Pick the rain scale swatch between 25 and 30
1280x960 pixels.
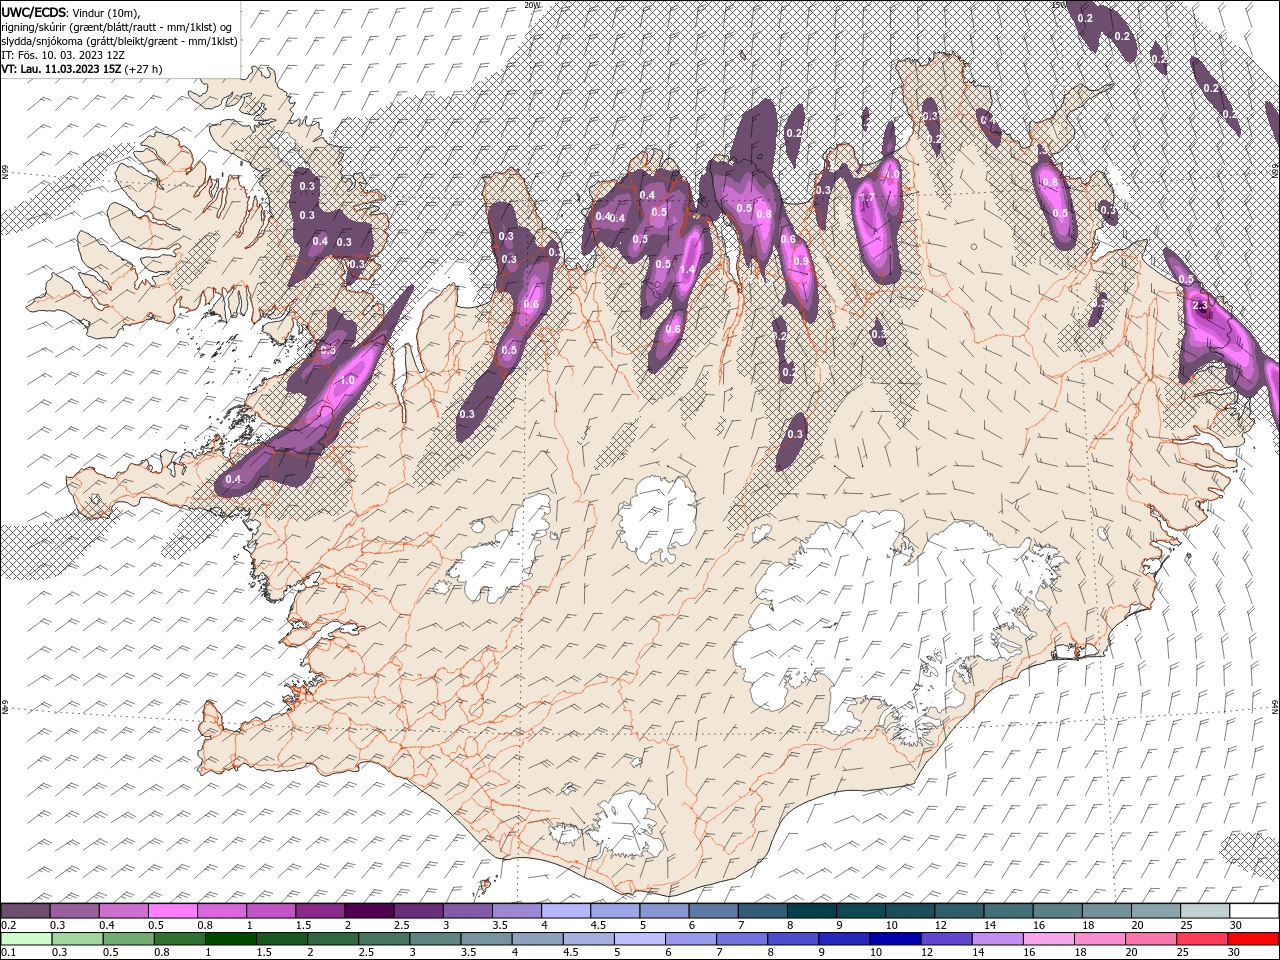pos(1201,938)
